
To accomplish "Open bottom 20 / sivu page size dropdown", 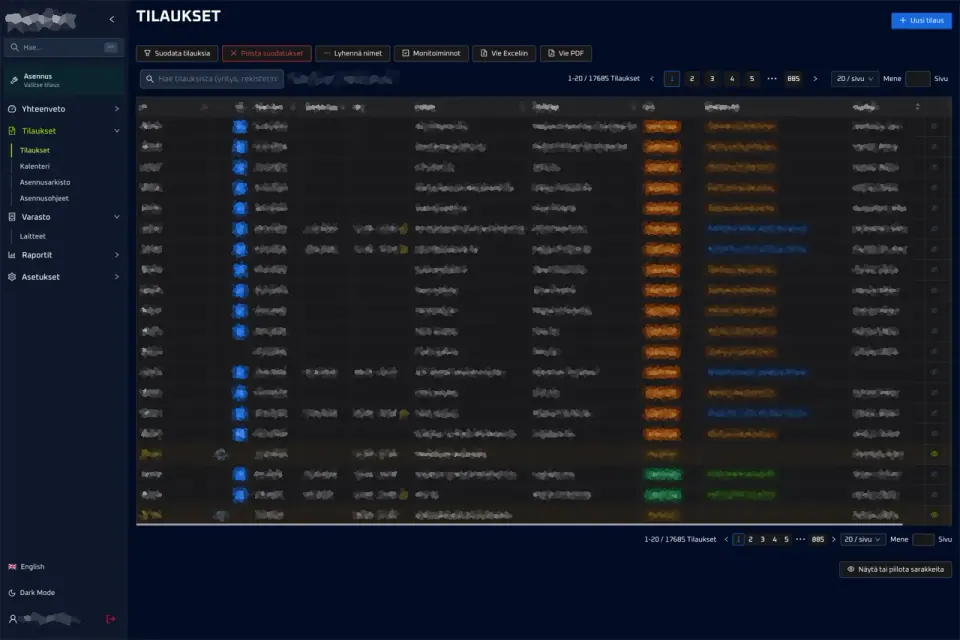I will (x=862, y=540).
